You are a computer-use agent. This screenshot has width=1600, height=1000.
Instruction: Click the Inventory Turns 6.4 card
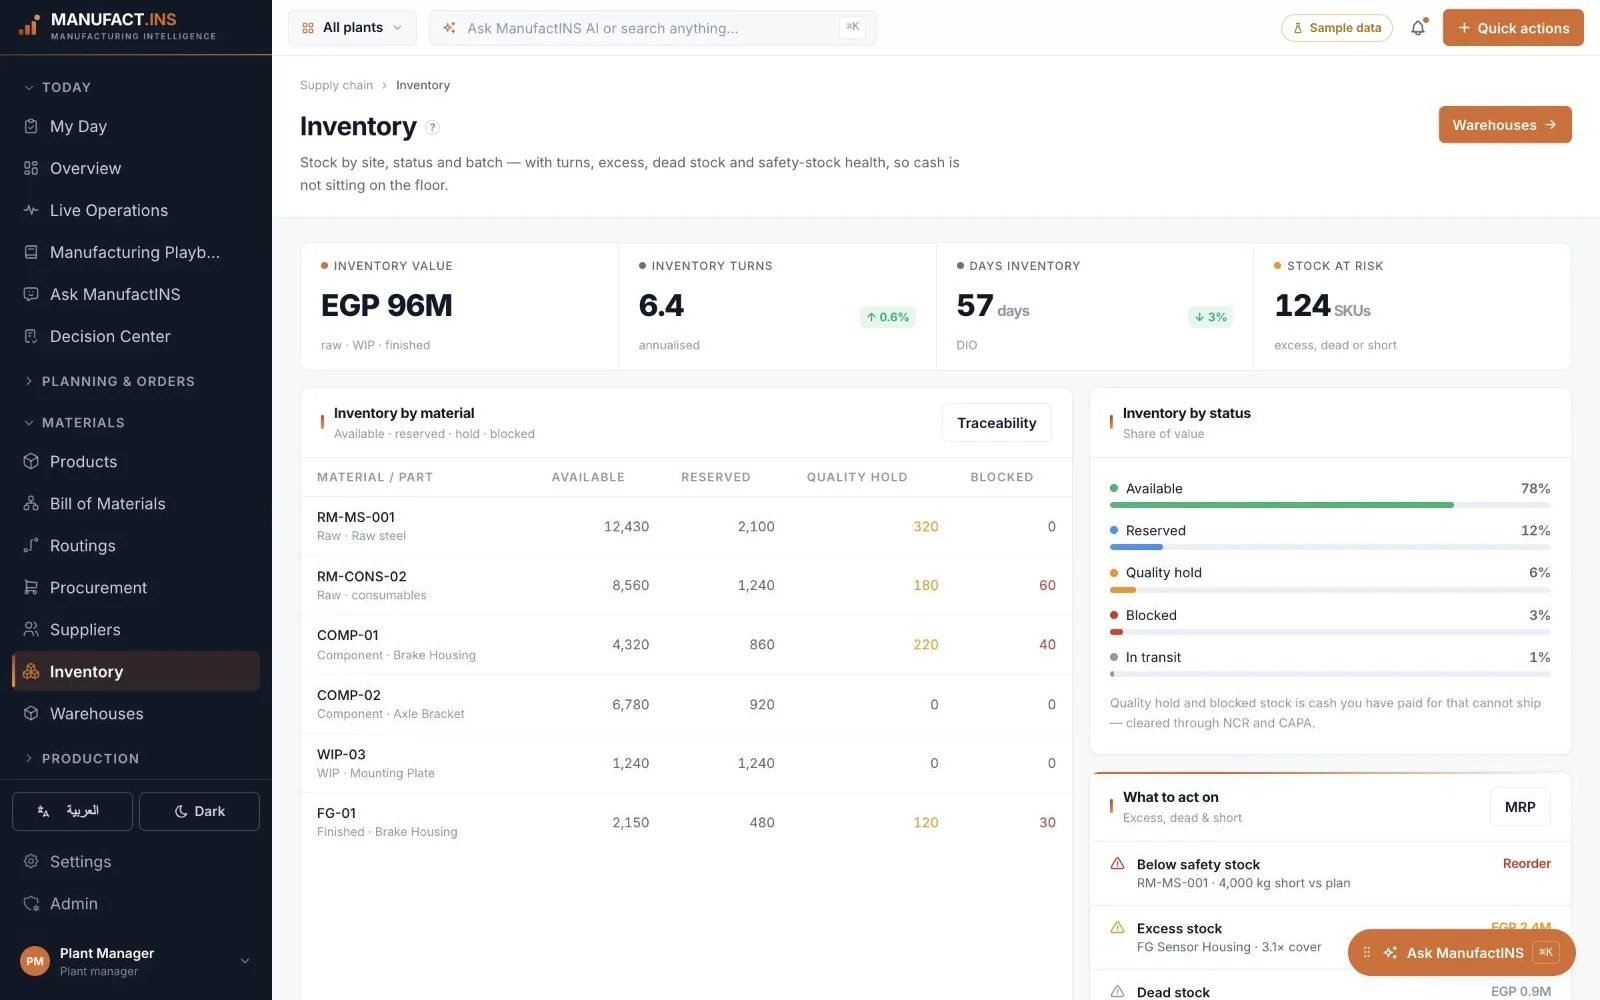[777, 307]
